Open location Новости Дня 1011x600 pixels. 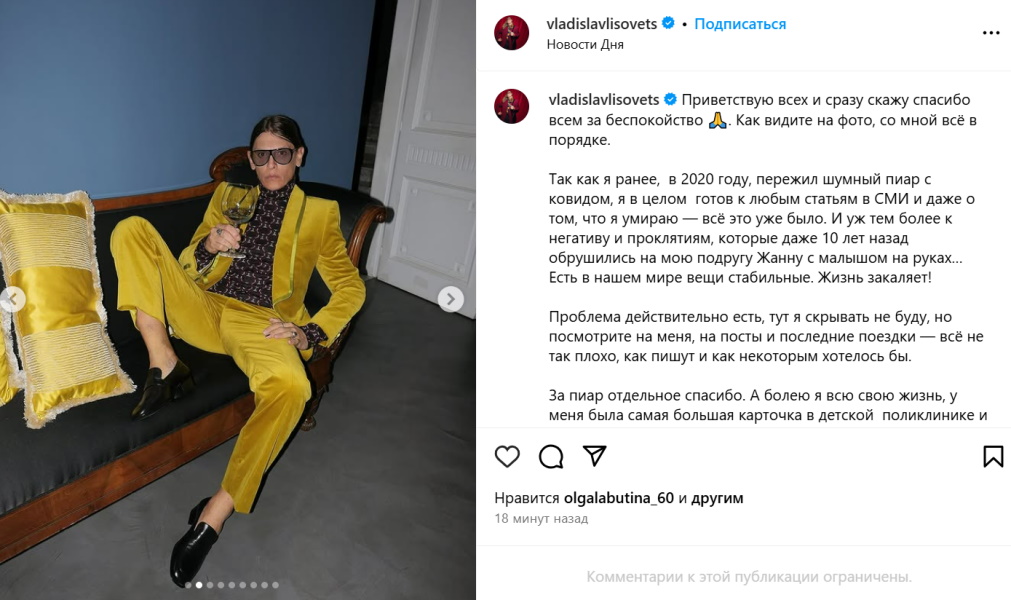point(585,44)
